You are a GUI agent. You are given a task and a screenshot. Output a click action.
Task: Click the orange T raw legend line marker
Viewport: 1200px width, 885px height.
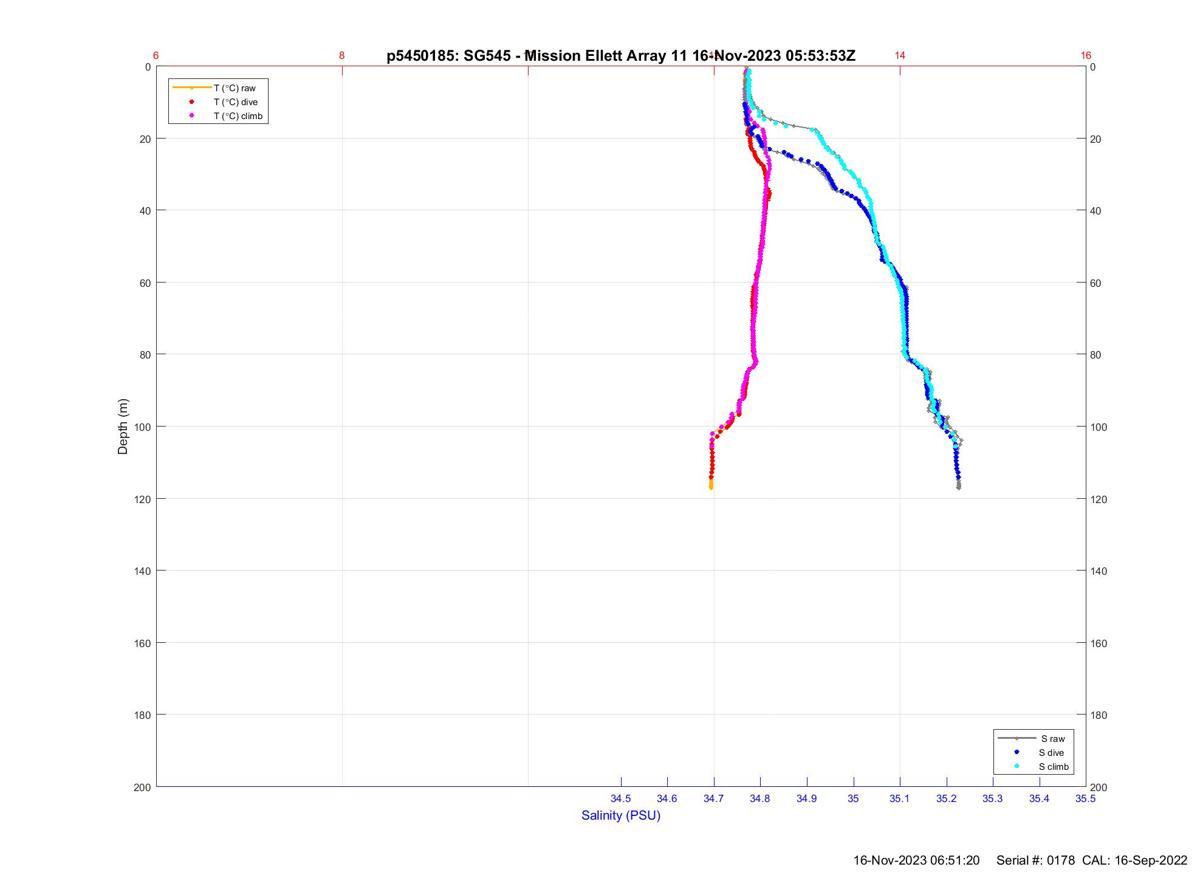tap(191, 88)
